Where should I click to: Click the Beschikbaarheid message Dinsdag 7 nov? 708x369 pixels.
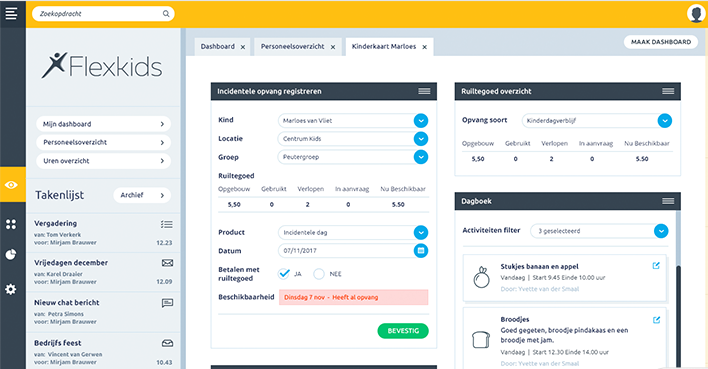[x=353, y=297]
